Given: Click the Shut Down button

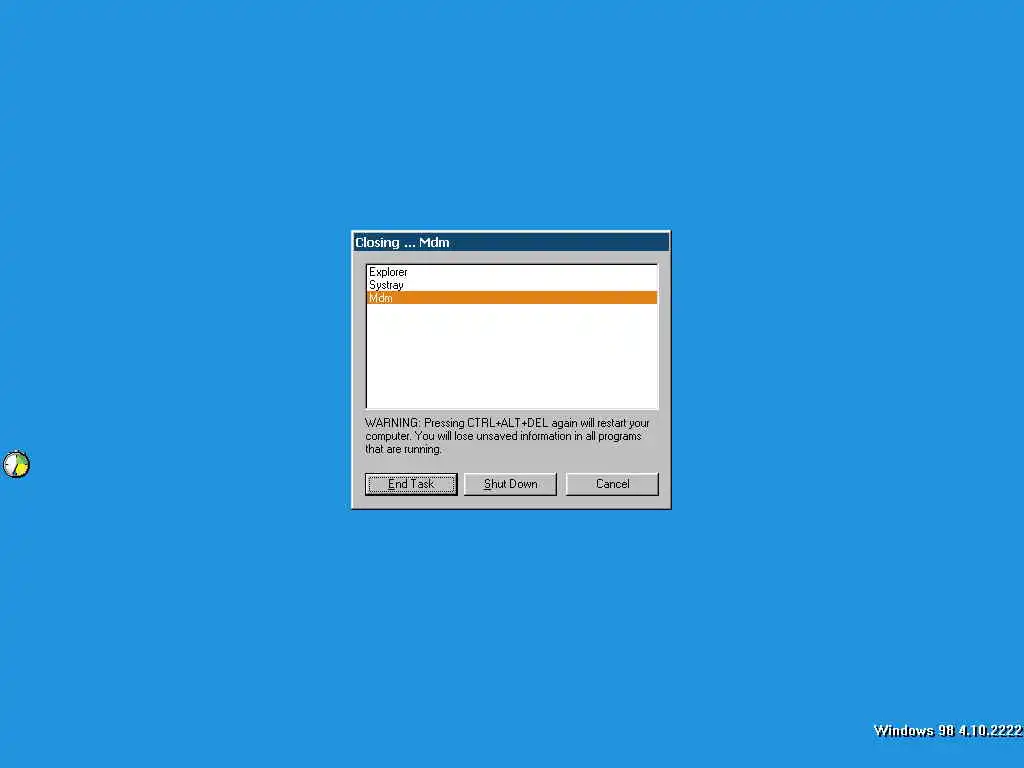Looking at the screenshot, I should pyautogui.click(x=510, y=484).
